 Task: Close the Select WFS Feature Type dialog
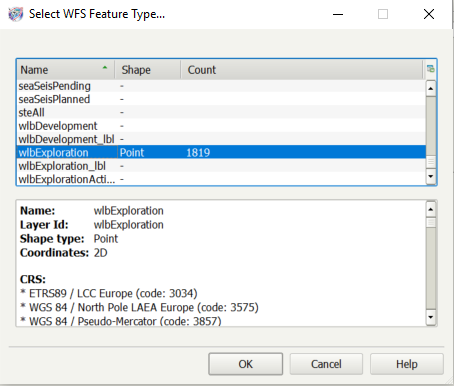pyautogui.click(x=429, y=14)
